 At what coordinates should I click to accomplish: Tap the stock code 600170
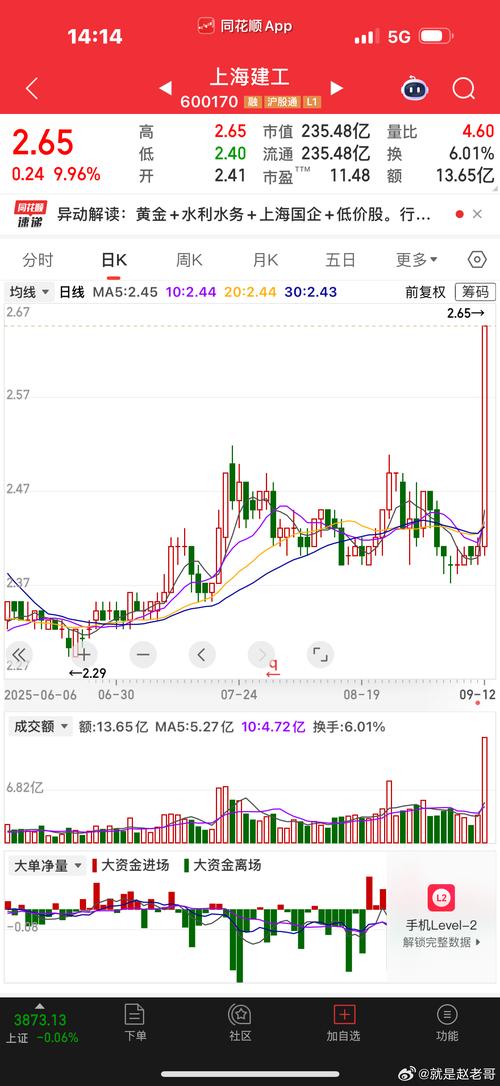209,103
